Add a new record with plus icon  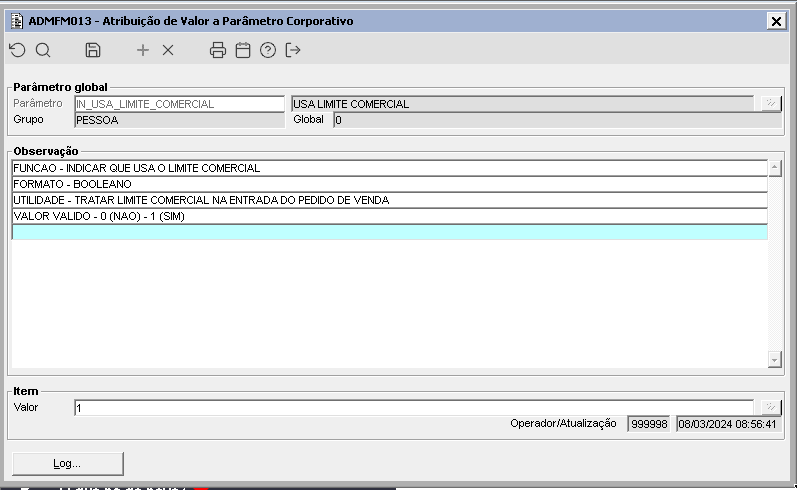pos(143,50)
